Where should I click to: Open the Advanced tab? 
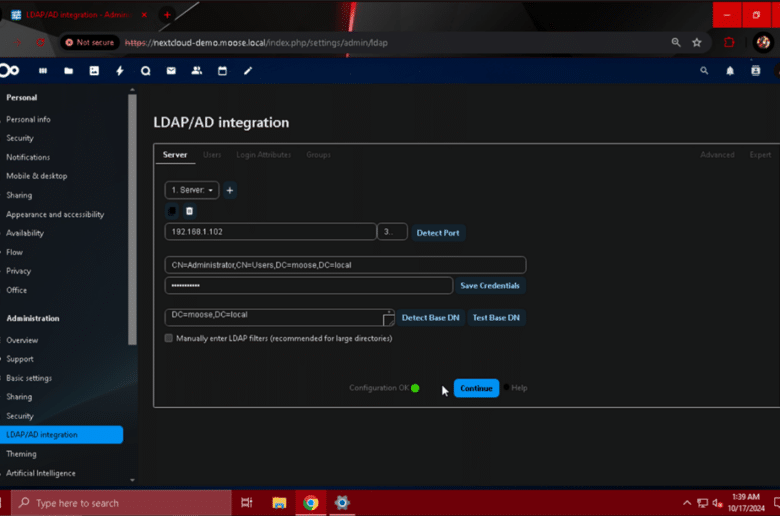717,155
